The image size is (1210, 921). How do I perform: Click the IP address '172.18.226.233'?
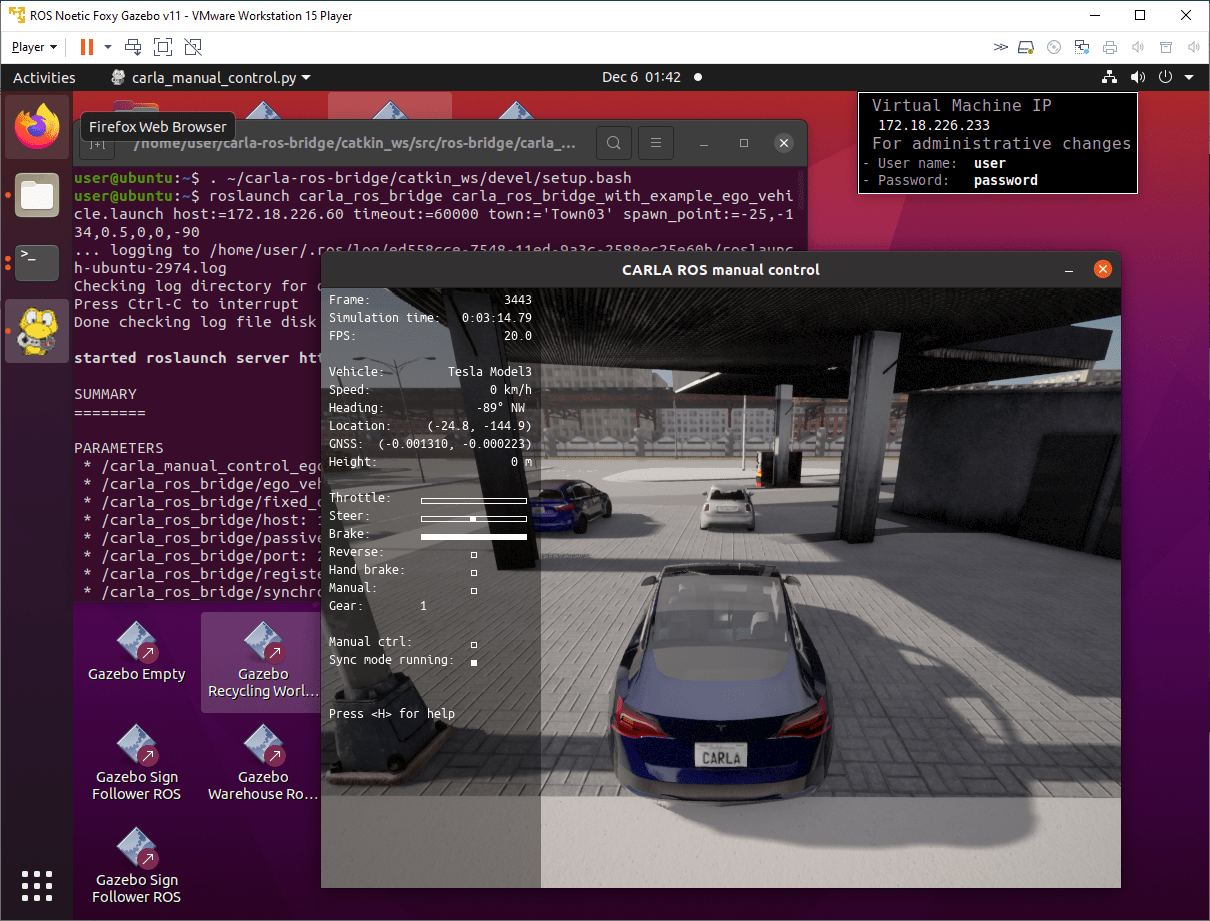click(x=934, y=125)
